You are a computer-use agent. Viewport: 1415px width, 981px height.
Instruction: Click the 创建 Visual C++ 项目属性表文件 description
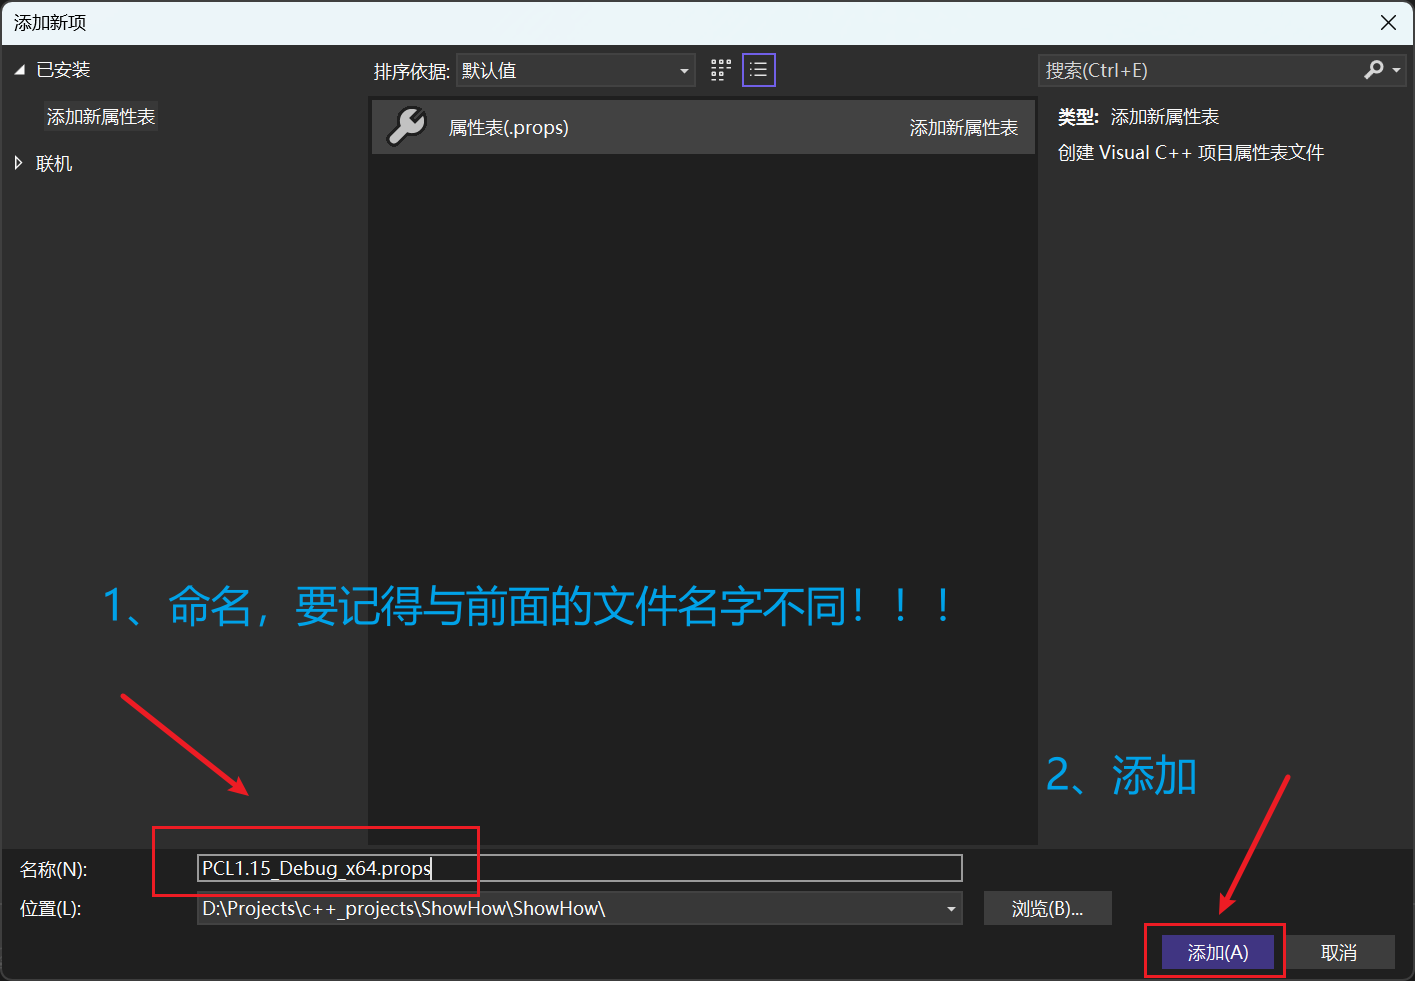1191,153
